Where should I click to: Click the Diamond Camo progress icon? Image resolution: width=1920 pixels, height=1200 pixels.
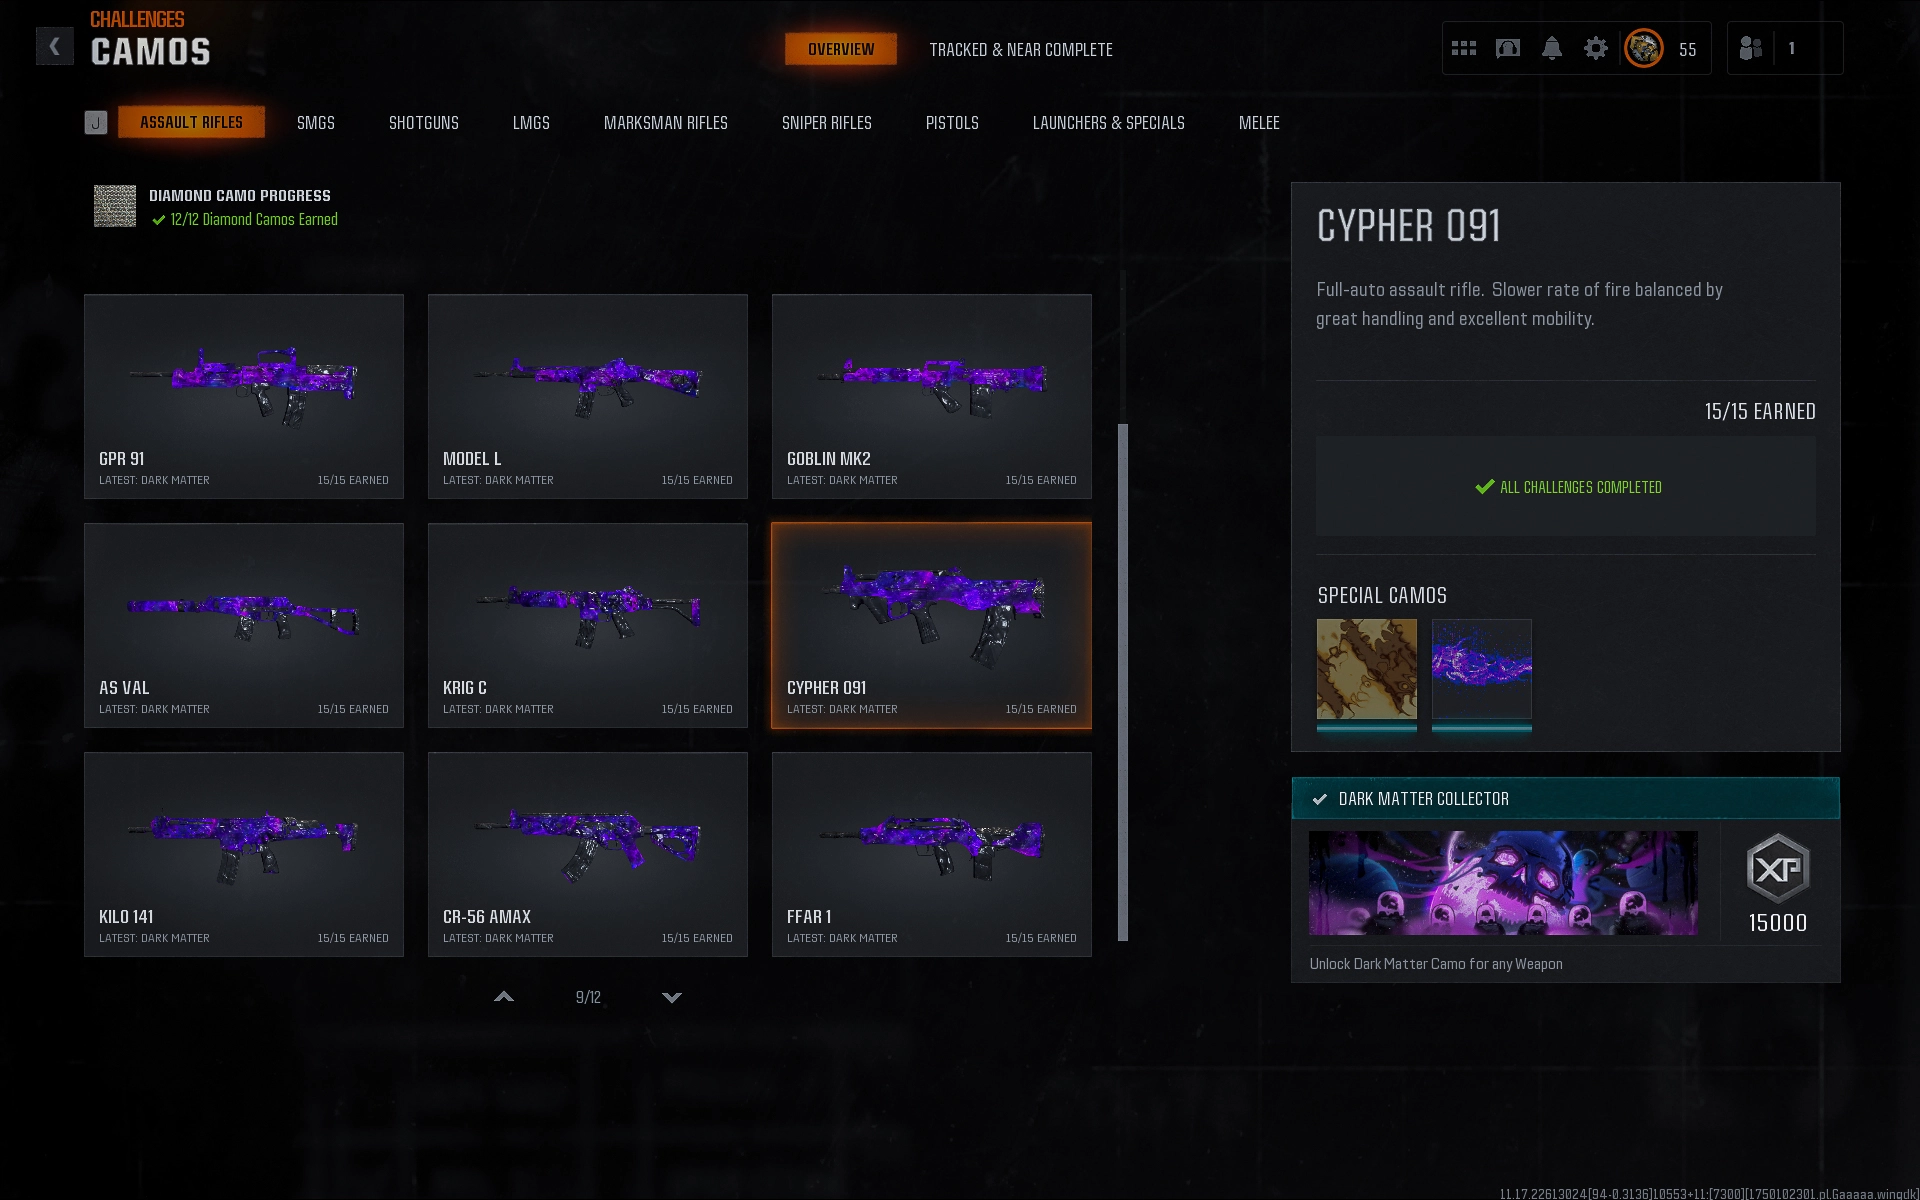tap(115, 206)
